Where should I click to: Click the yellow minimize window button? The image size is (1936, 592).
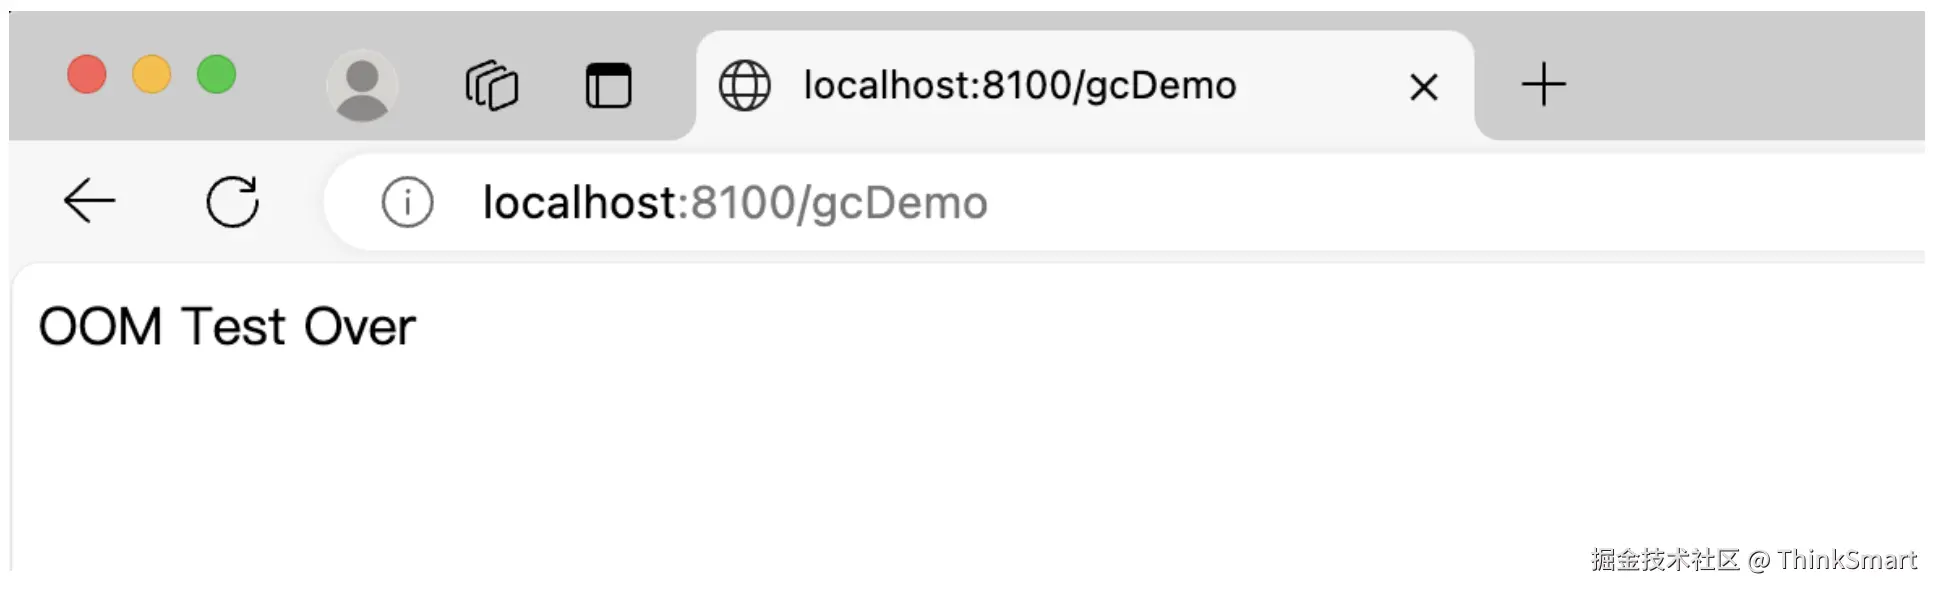152,75
